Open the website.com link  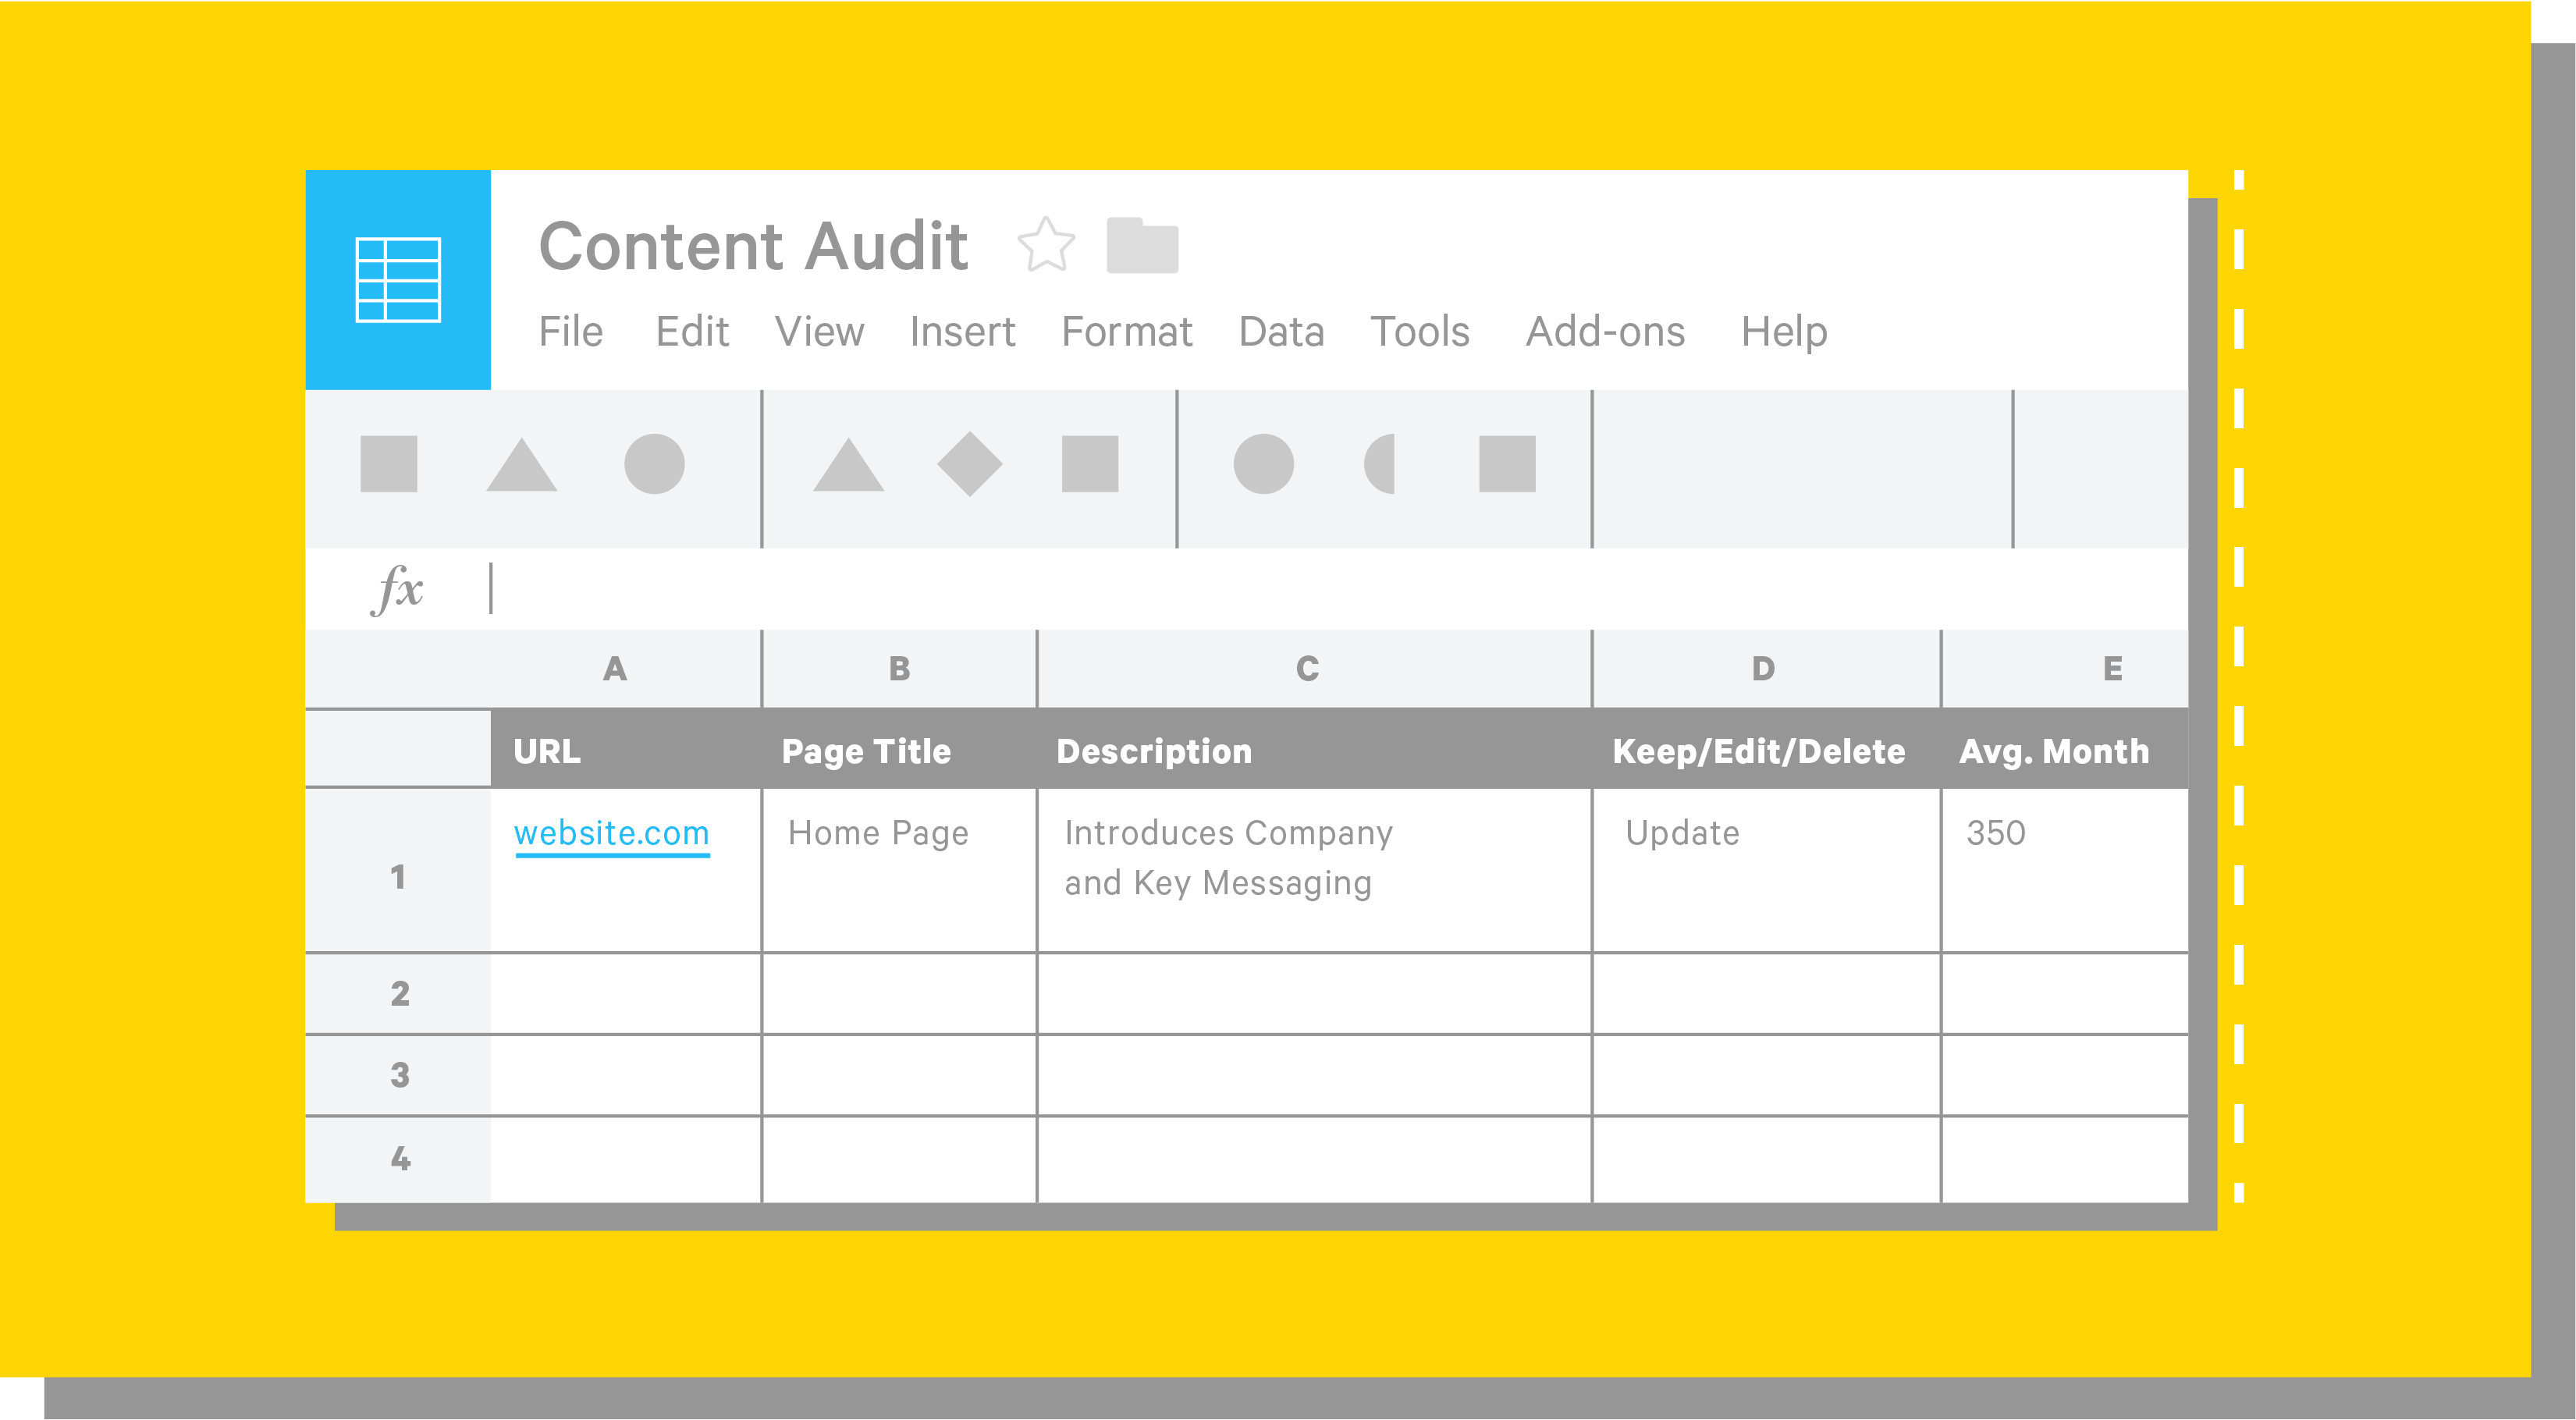611,834
